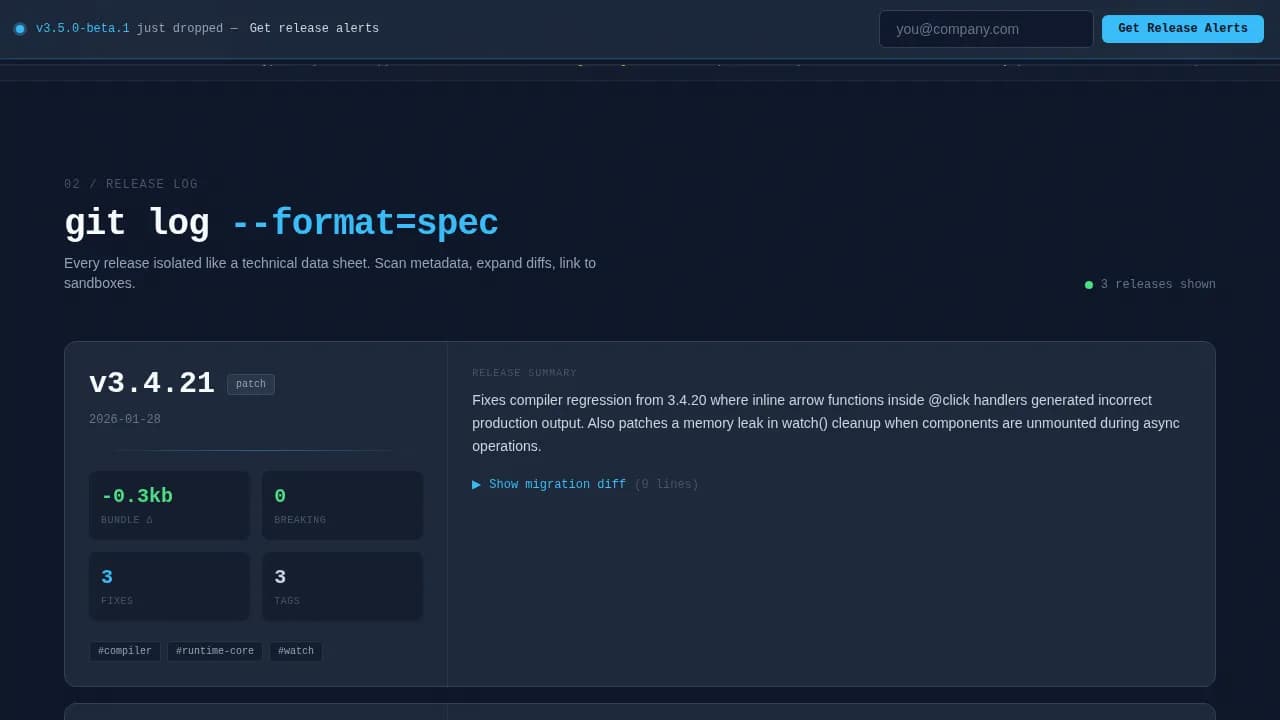
Task: Click the -0.3kb bundle delta stat
Action: [169, 505]
